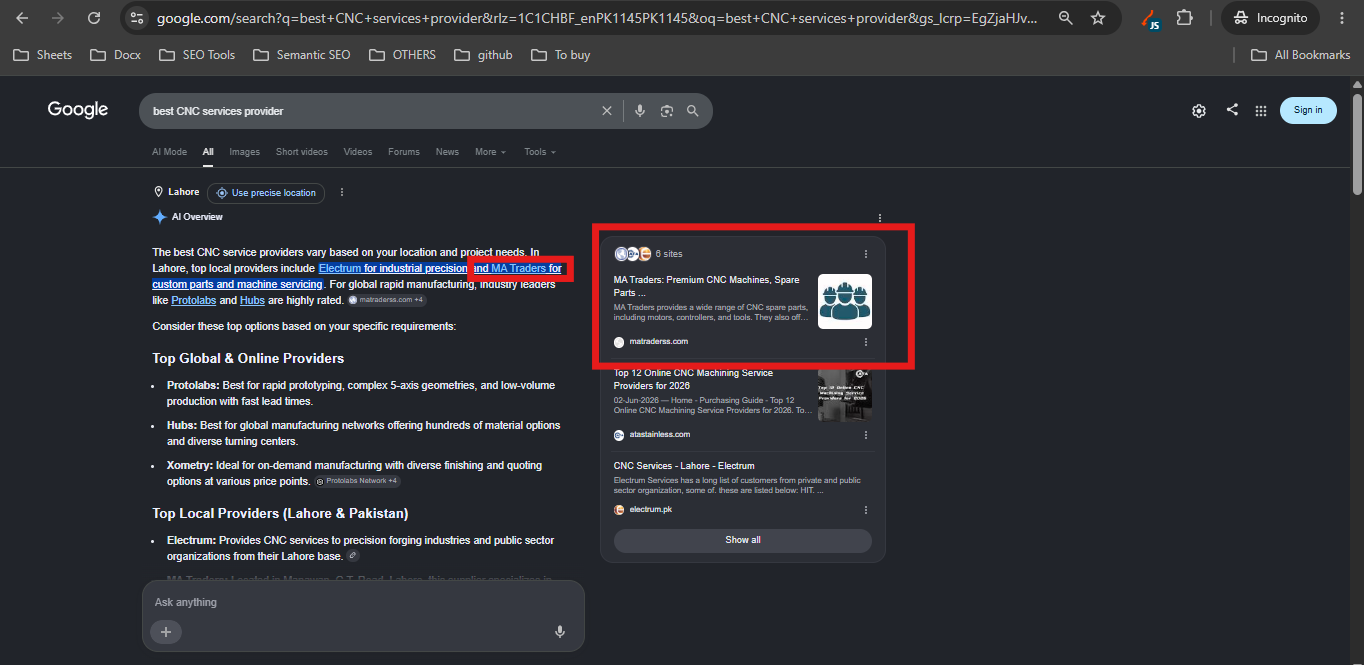The width and height of the screenshot is (1364, 665).
Task: Follow the Protolabs link
Action: point(193,300)
